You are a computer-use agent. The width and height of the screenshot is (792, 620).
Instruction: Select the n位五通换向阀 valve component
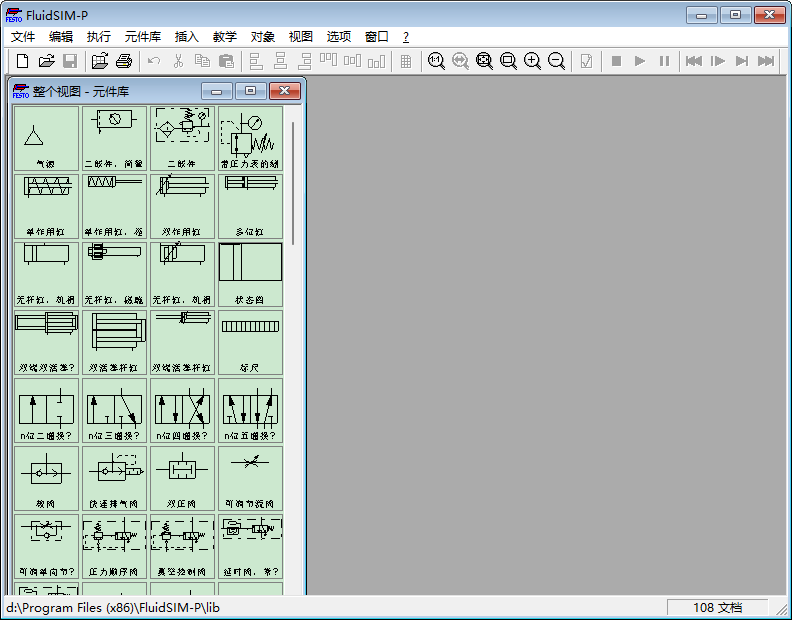pos(251,410)
